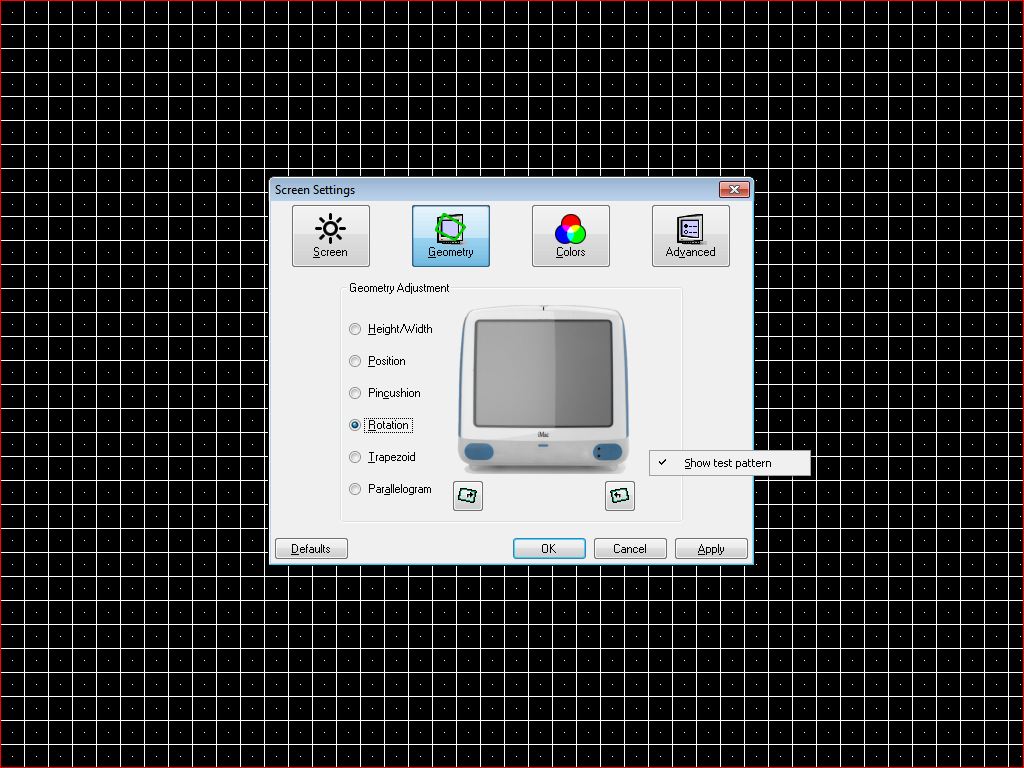Close the Screen Settings dialog
The image size is (1024, 768).
click(x=735, y=189)
